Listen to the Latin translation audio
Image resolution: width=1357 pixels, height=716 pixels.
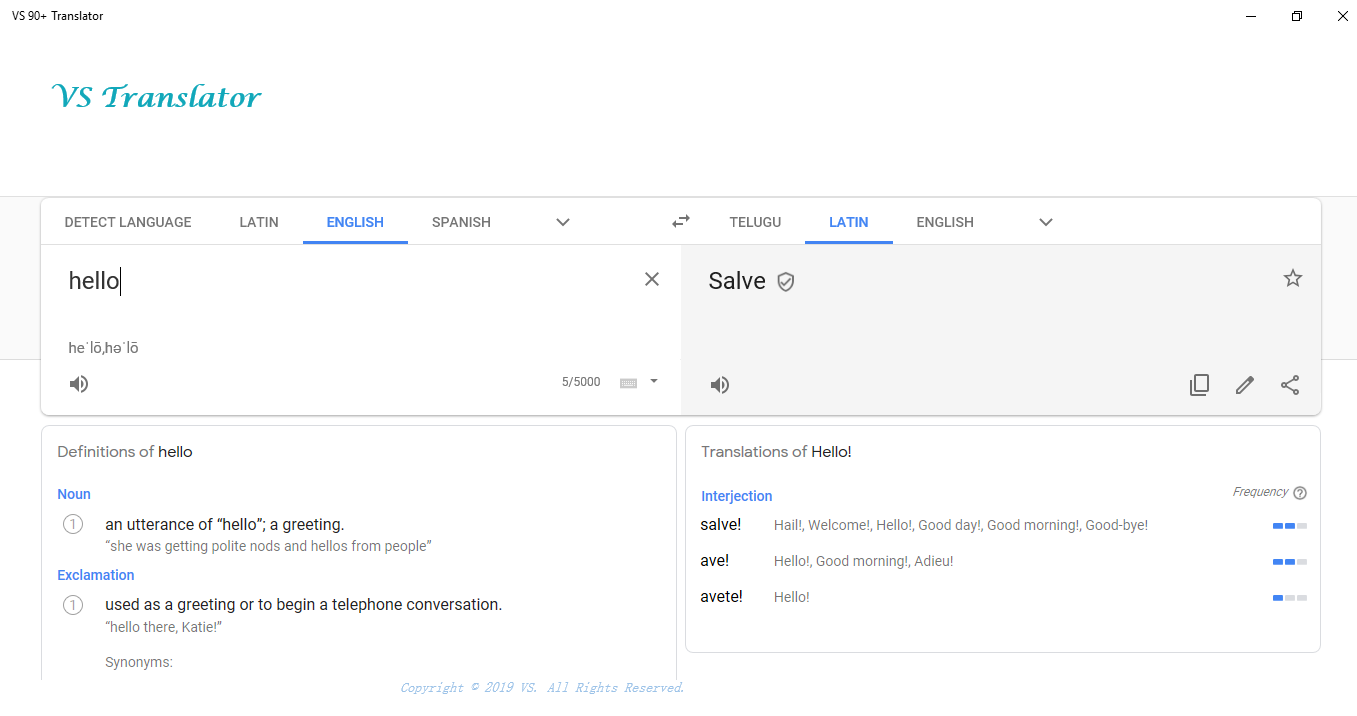(720, 385)
